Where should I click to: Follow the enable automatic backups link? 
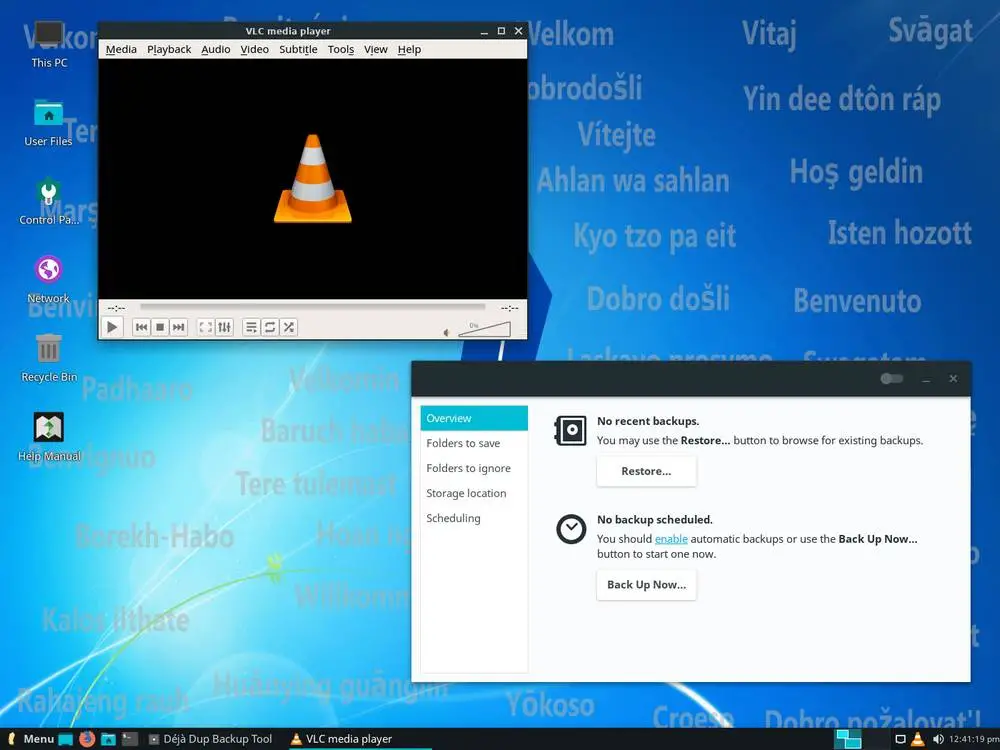pyautogui.click(x=671, y=539)
